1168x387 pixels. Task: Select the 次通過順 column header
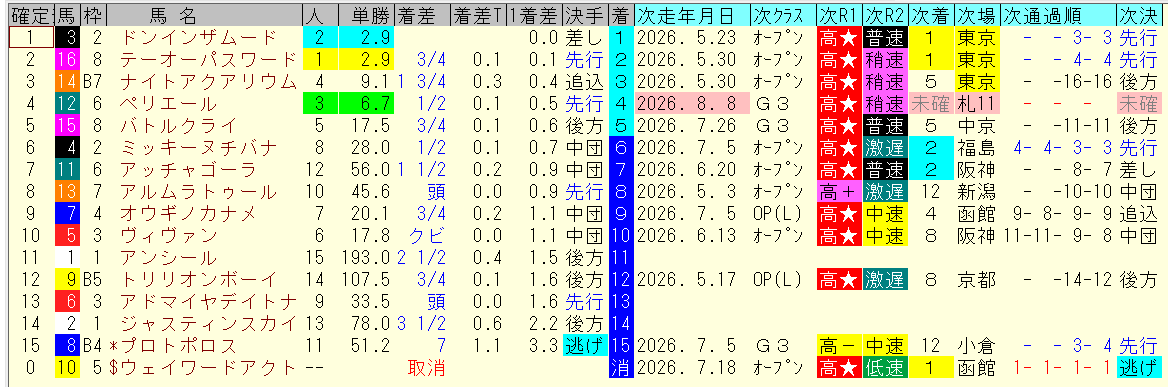click(x=1058, y=14)
